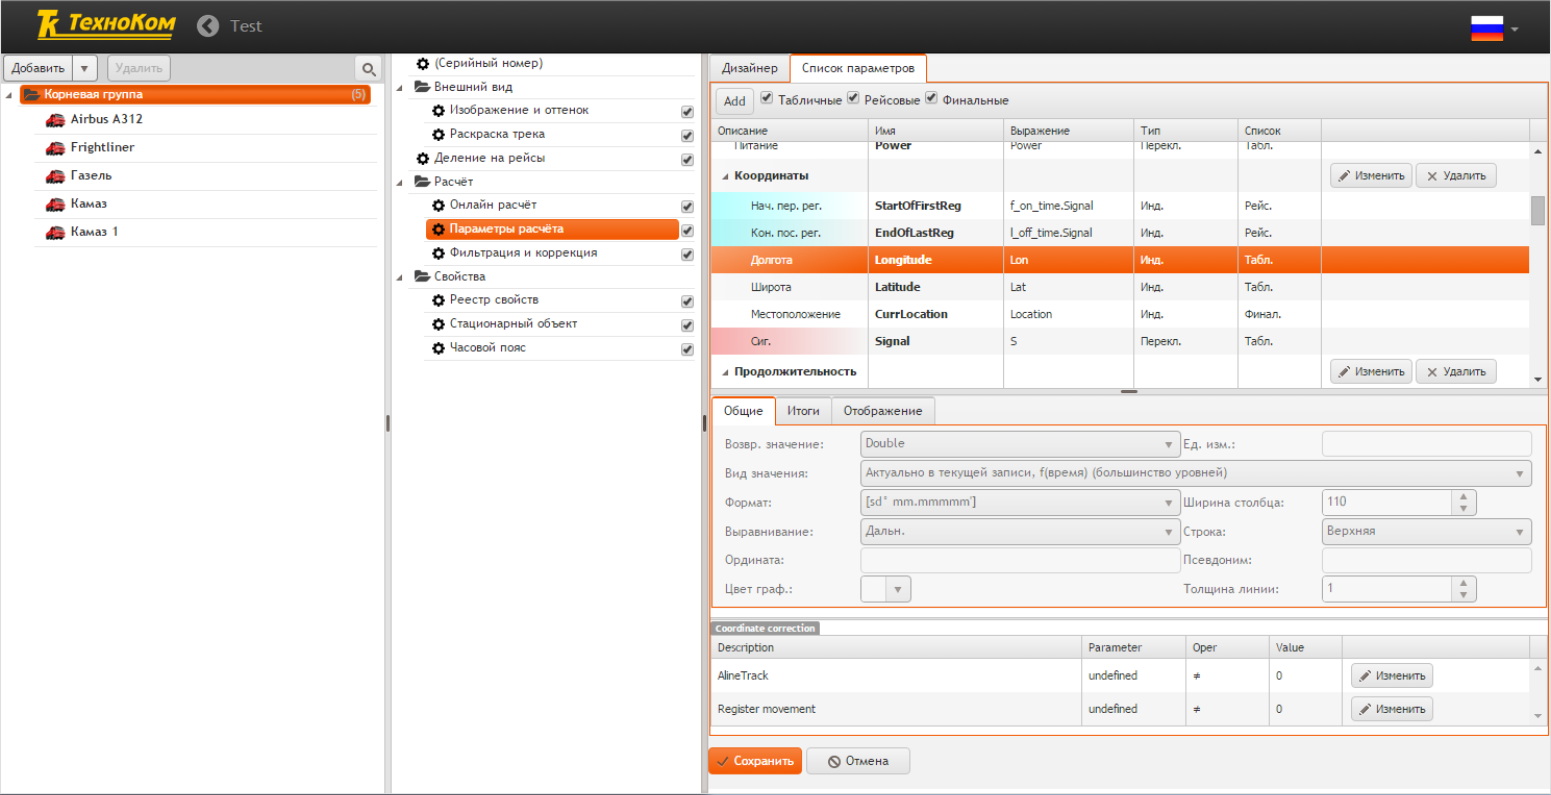Select the Камаз truck icon
Screen dimensions: 1551x795
point(55,204)
